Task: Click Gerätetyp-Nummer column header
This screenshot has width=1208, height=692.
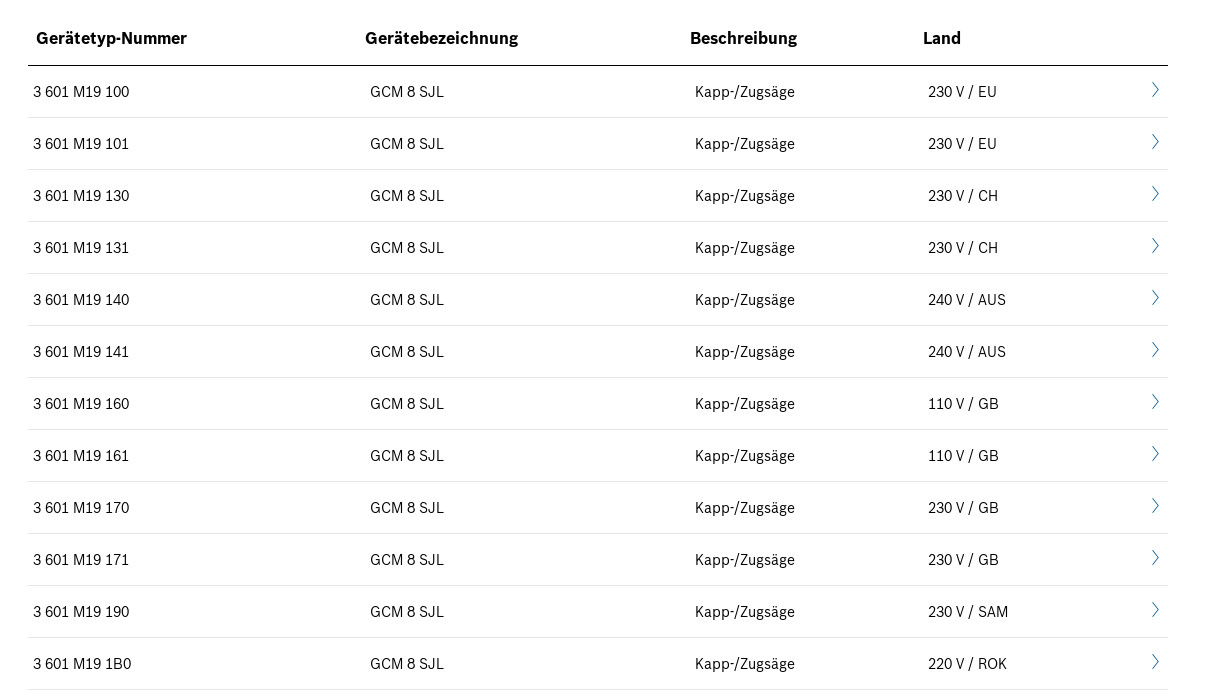Action: click(111, 38)
